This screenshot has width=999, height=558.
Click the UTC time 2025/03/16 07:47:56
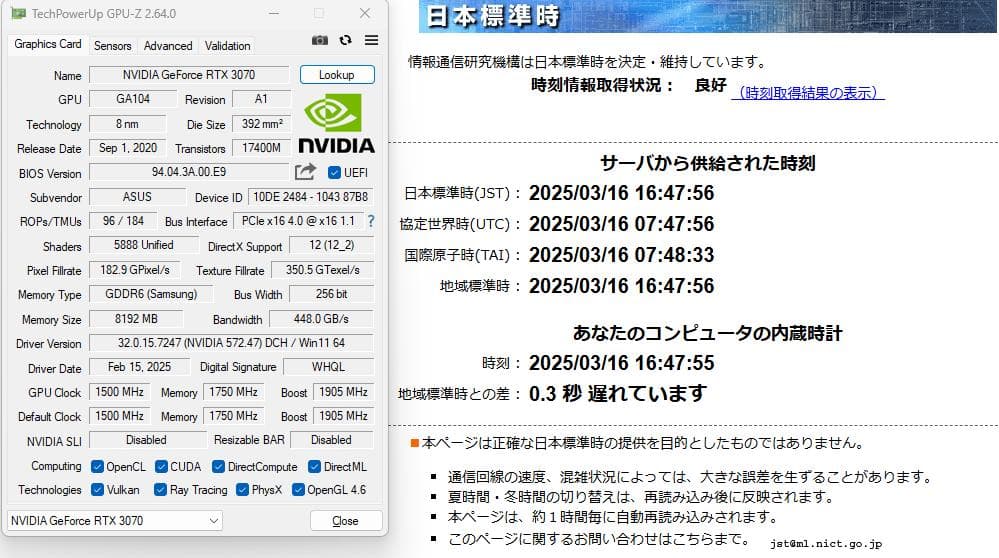pos(621,224)
